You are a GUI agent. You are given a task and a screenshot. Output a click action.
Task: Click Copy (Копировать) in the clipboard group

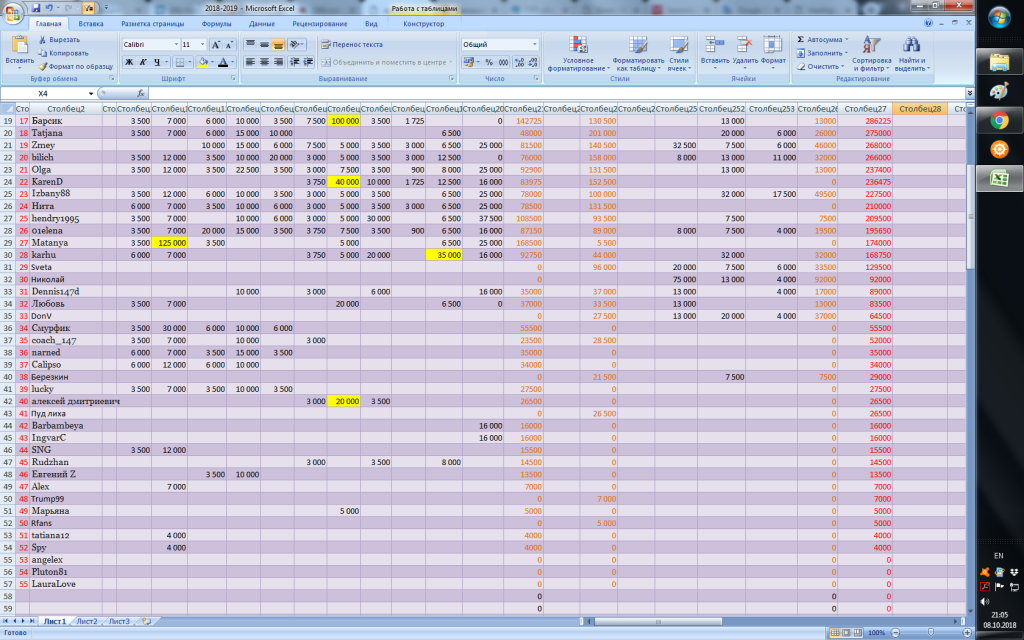tap(43, 53)
